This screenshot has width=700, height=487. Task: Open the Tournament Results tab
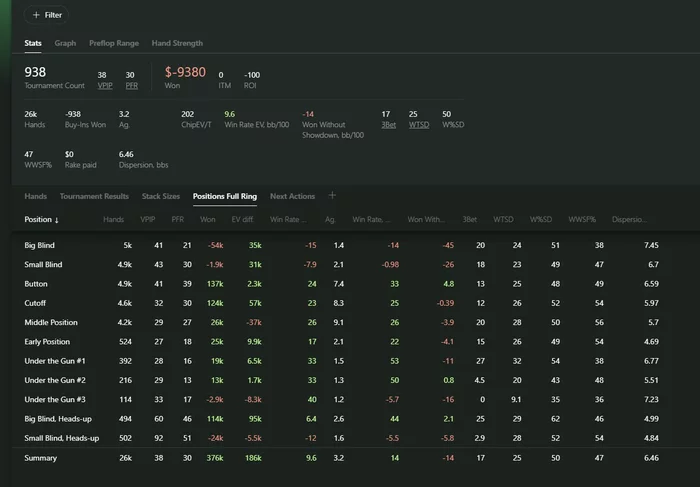click(x=94, y=196)
